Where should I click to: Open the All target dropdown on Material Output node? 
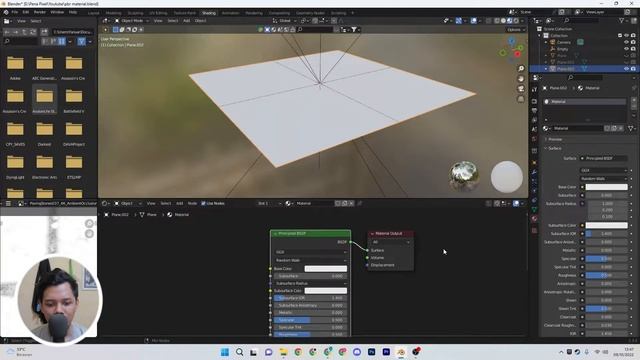click(x=391, y=242)
